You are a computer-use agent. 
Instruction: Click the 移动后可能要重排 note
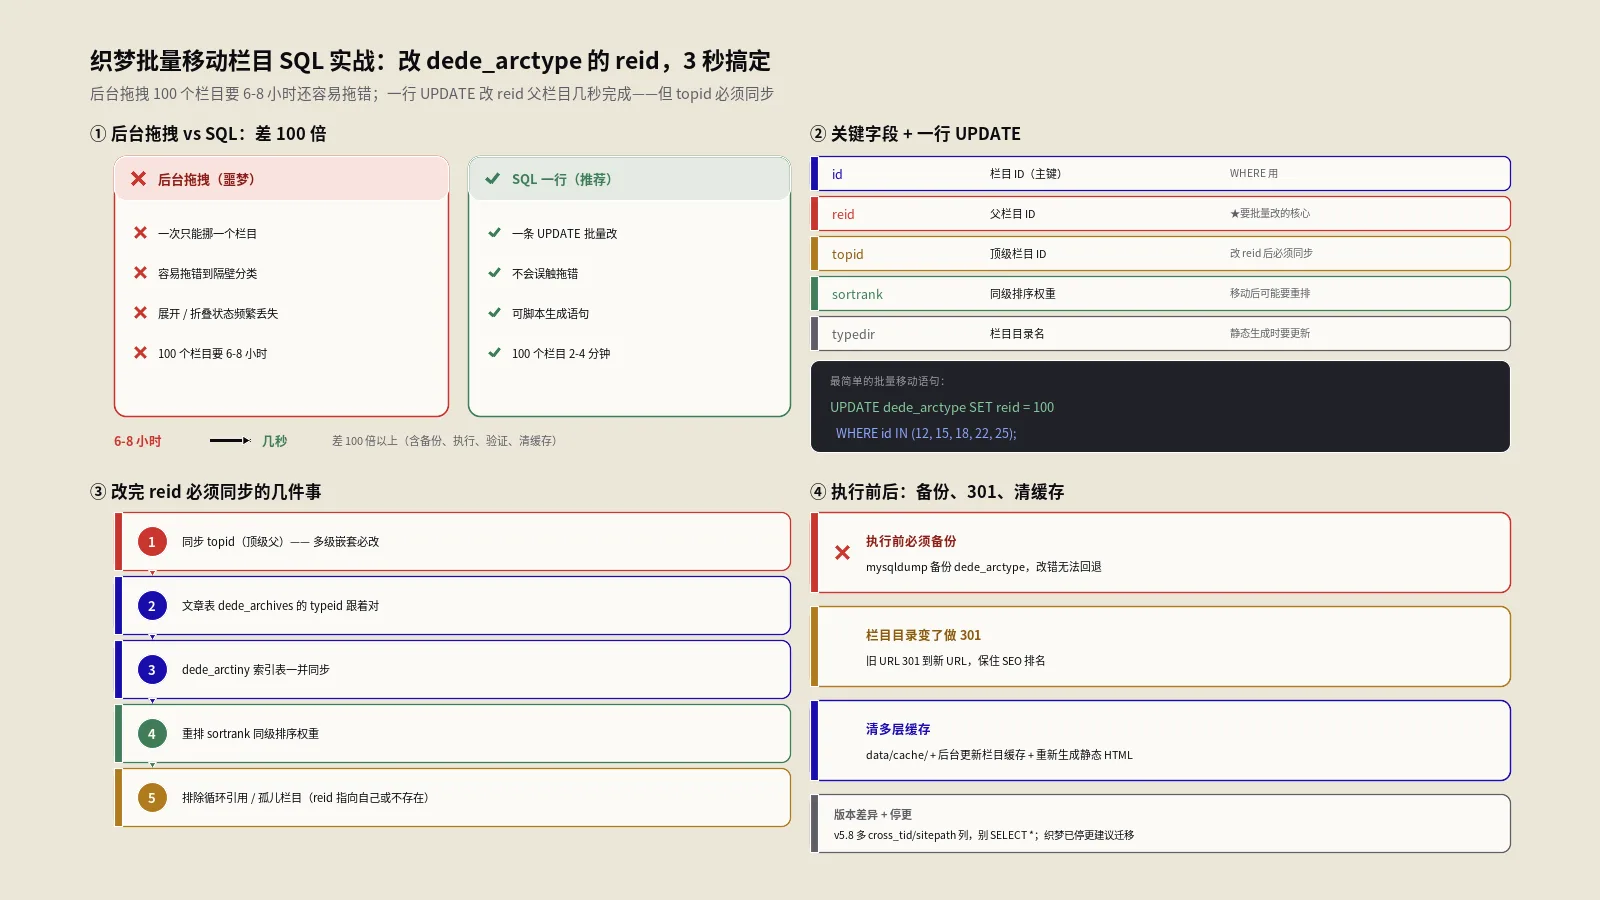[1270, 294]
